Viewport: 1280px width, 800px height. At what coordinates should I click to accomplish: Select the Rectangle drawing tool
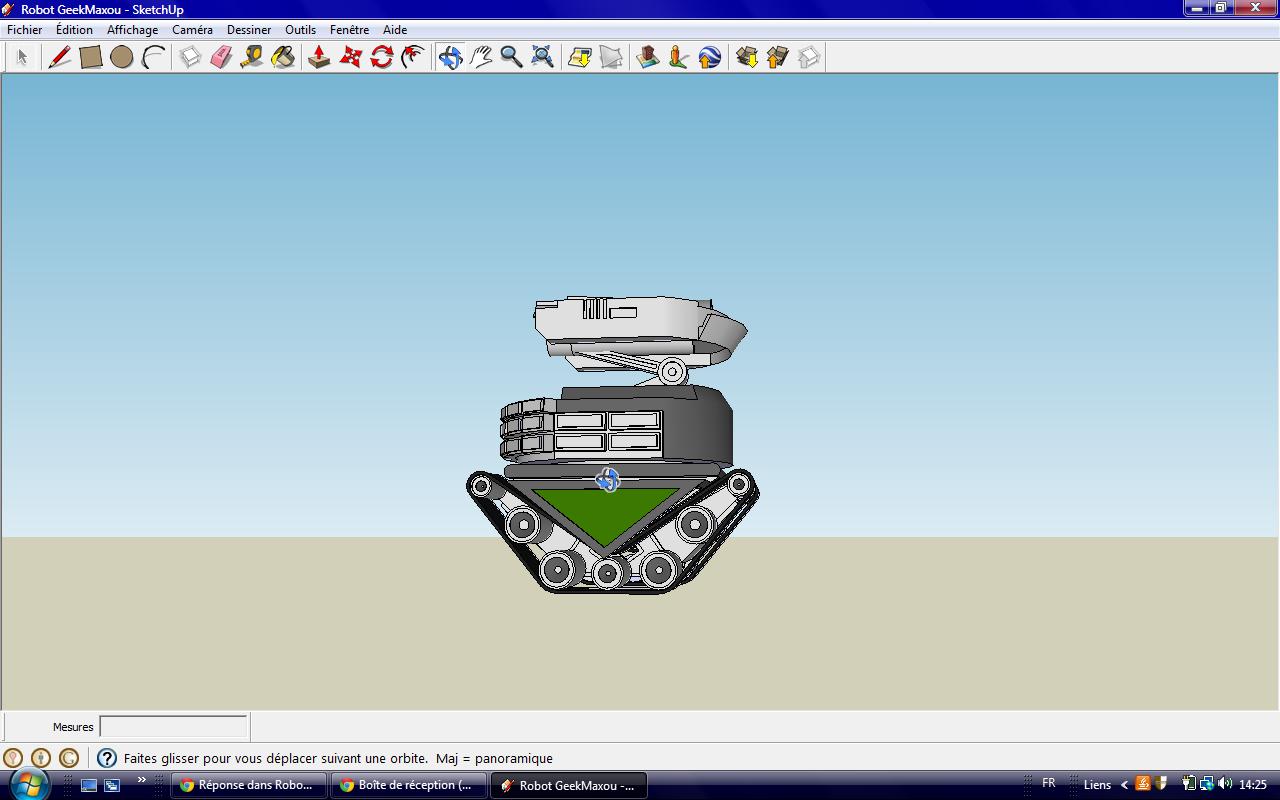click(91, 57)
